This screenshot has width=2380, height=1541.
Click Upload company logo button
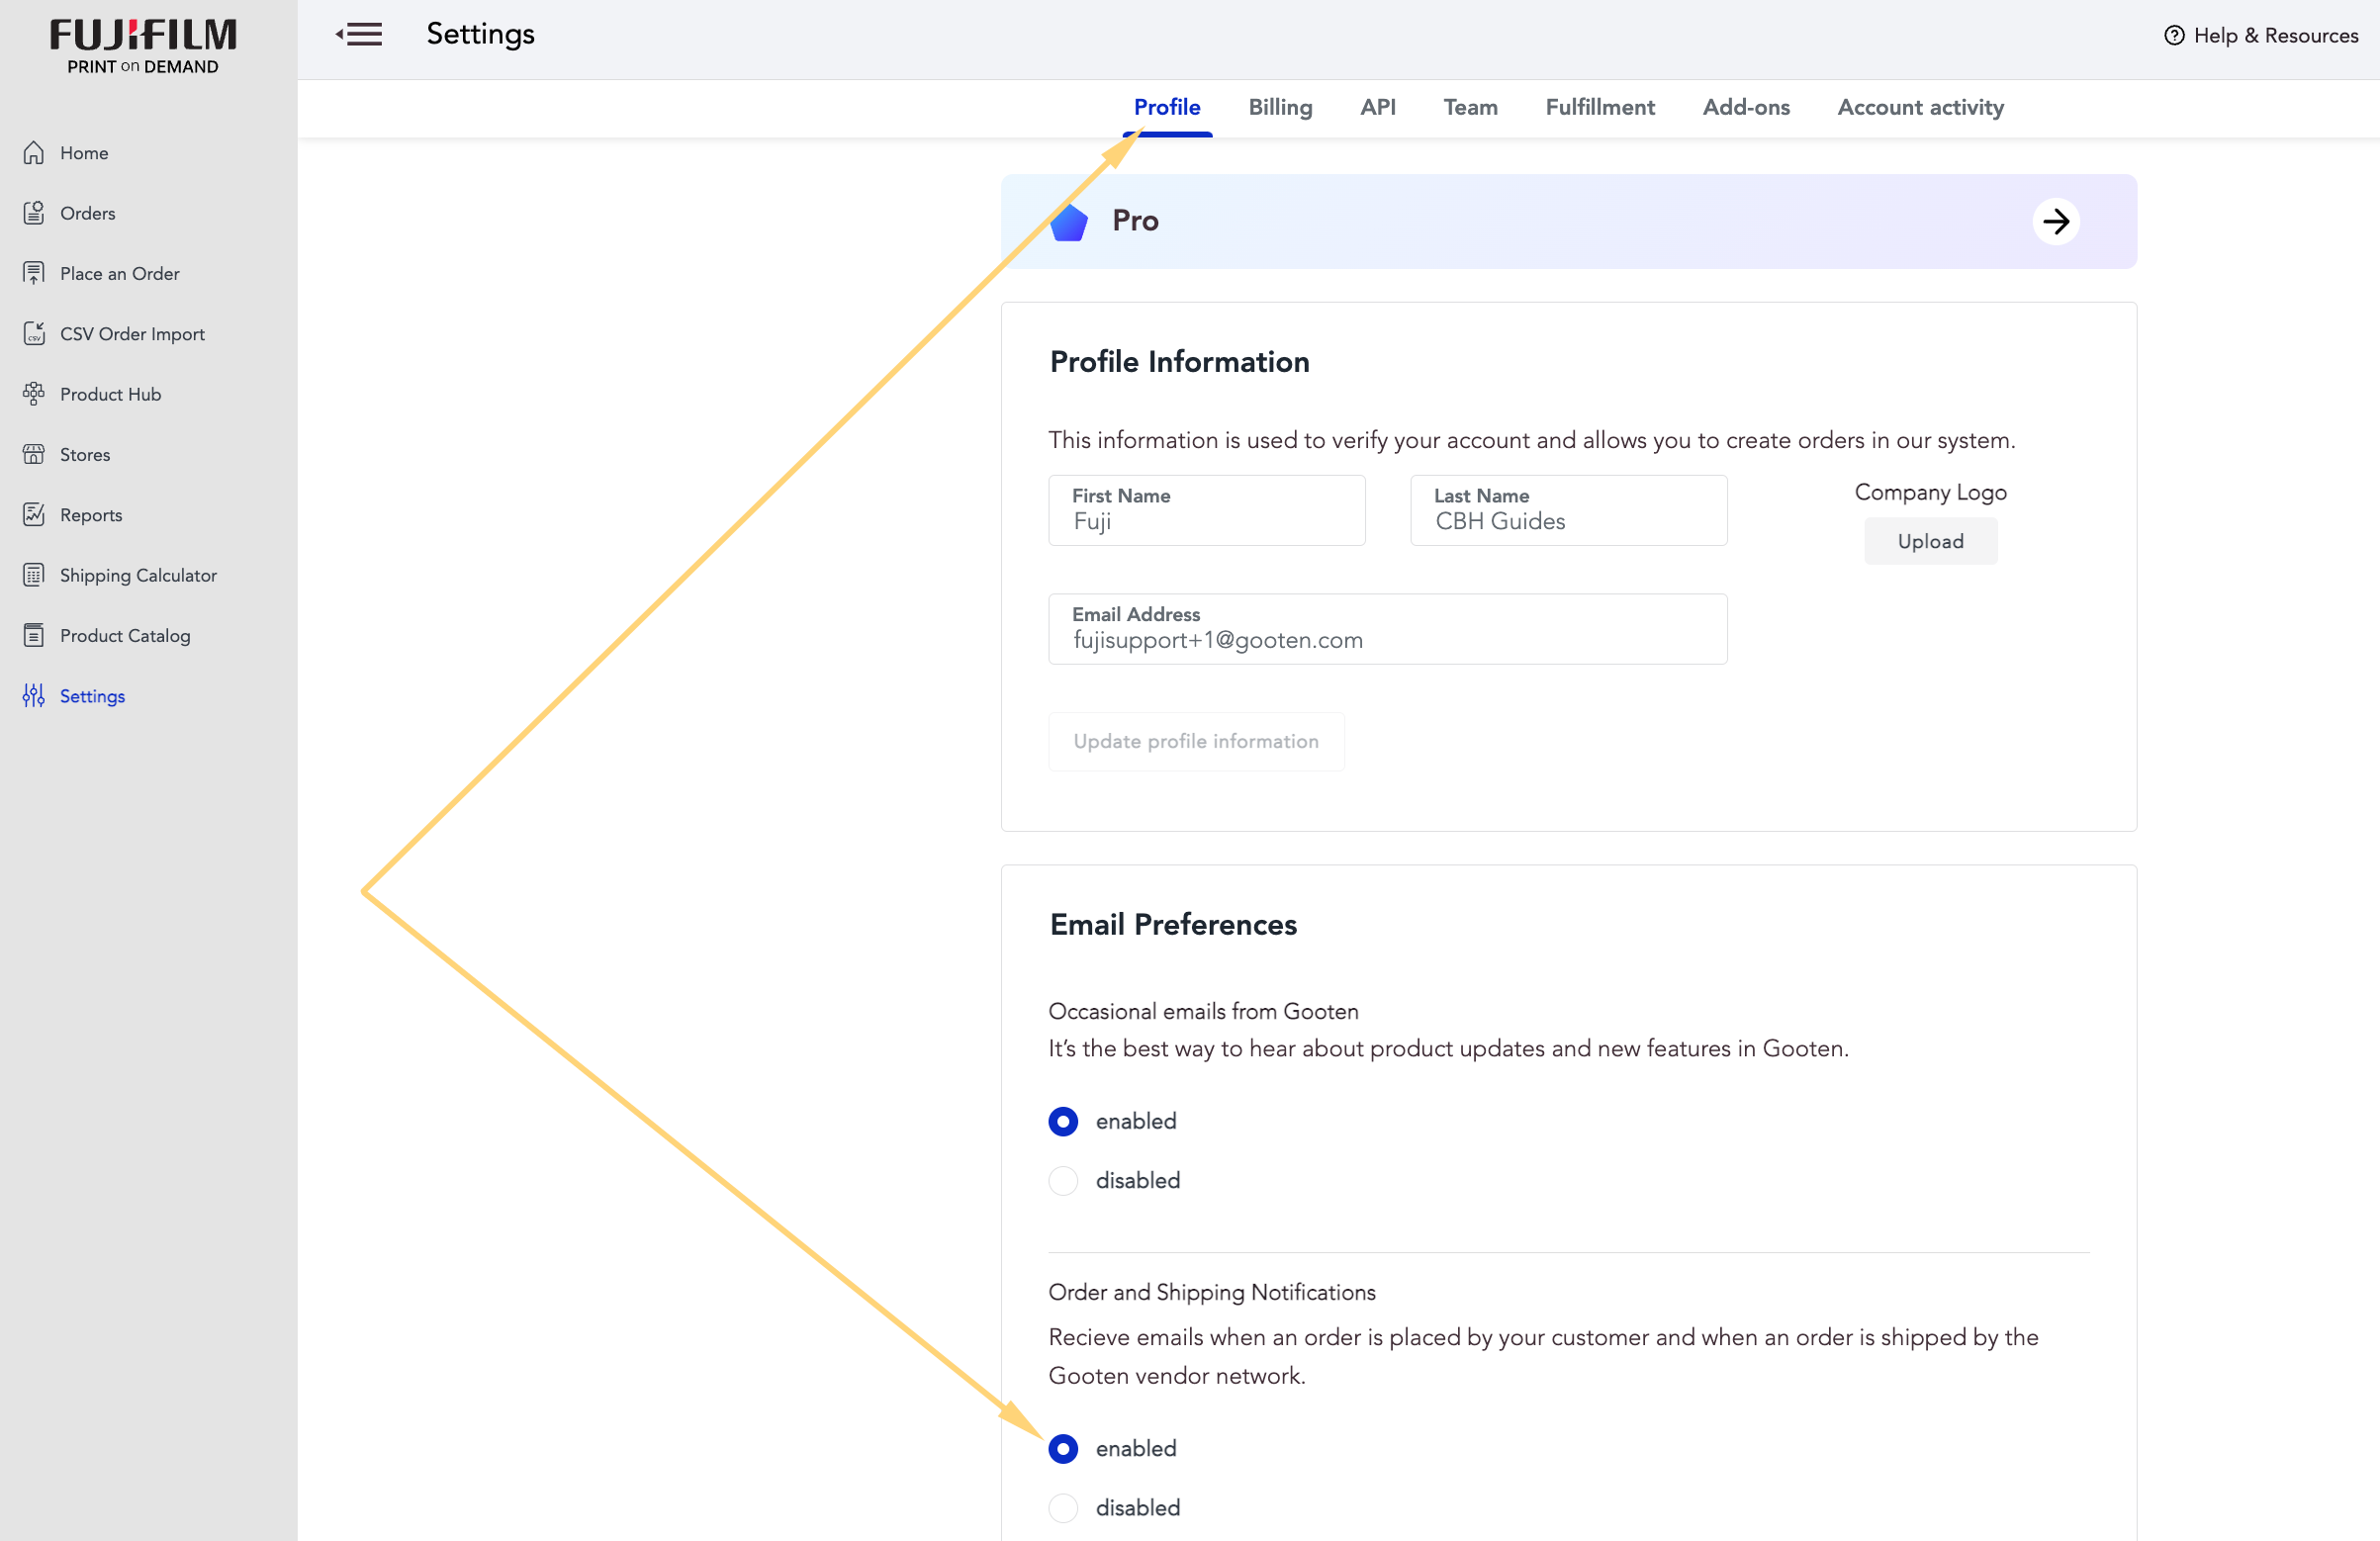1930,541
